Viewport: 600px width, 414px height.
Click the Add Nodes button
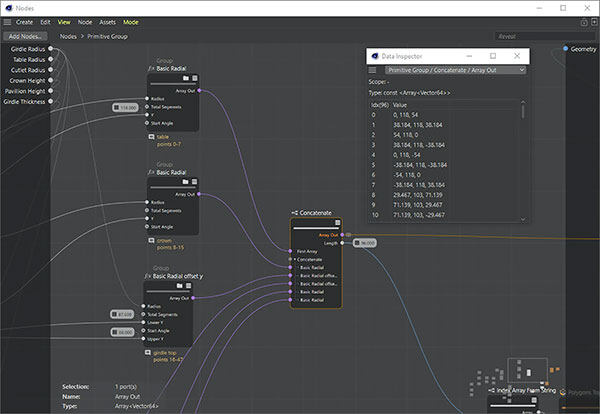tap(25, 36)
